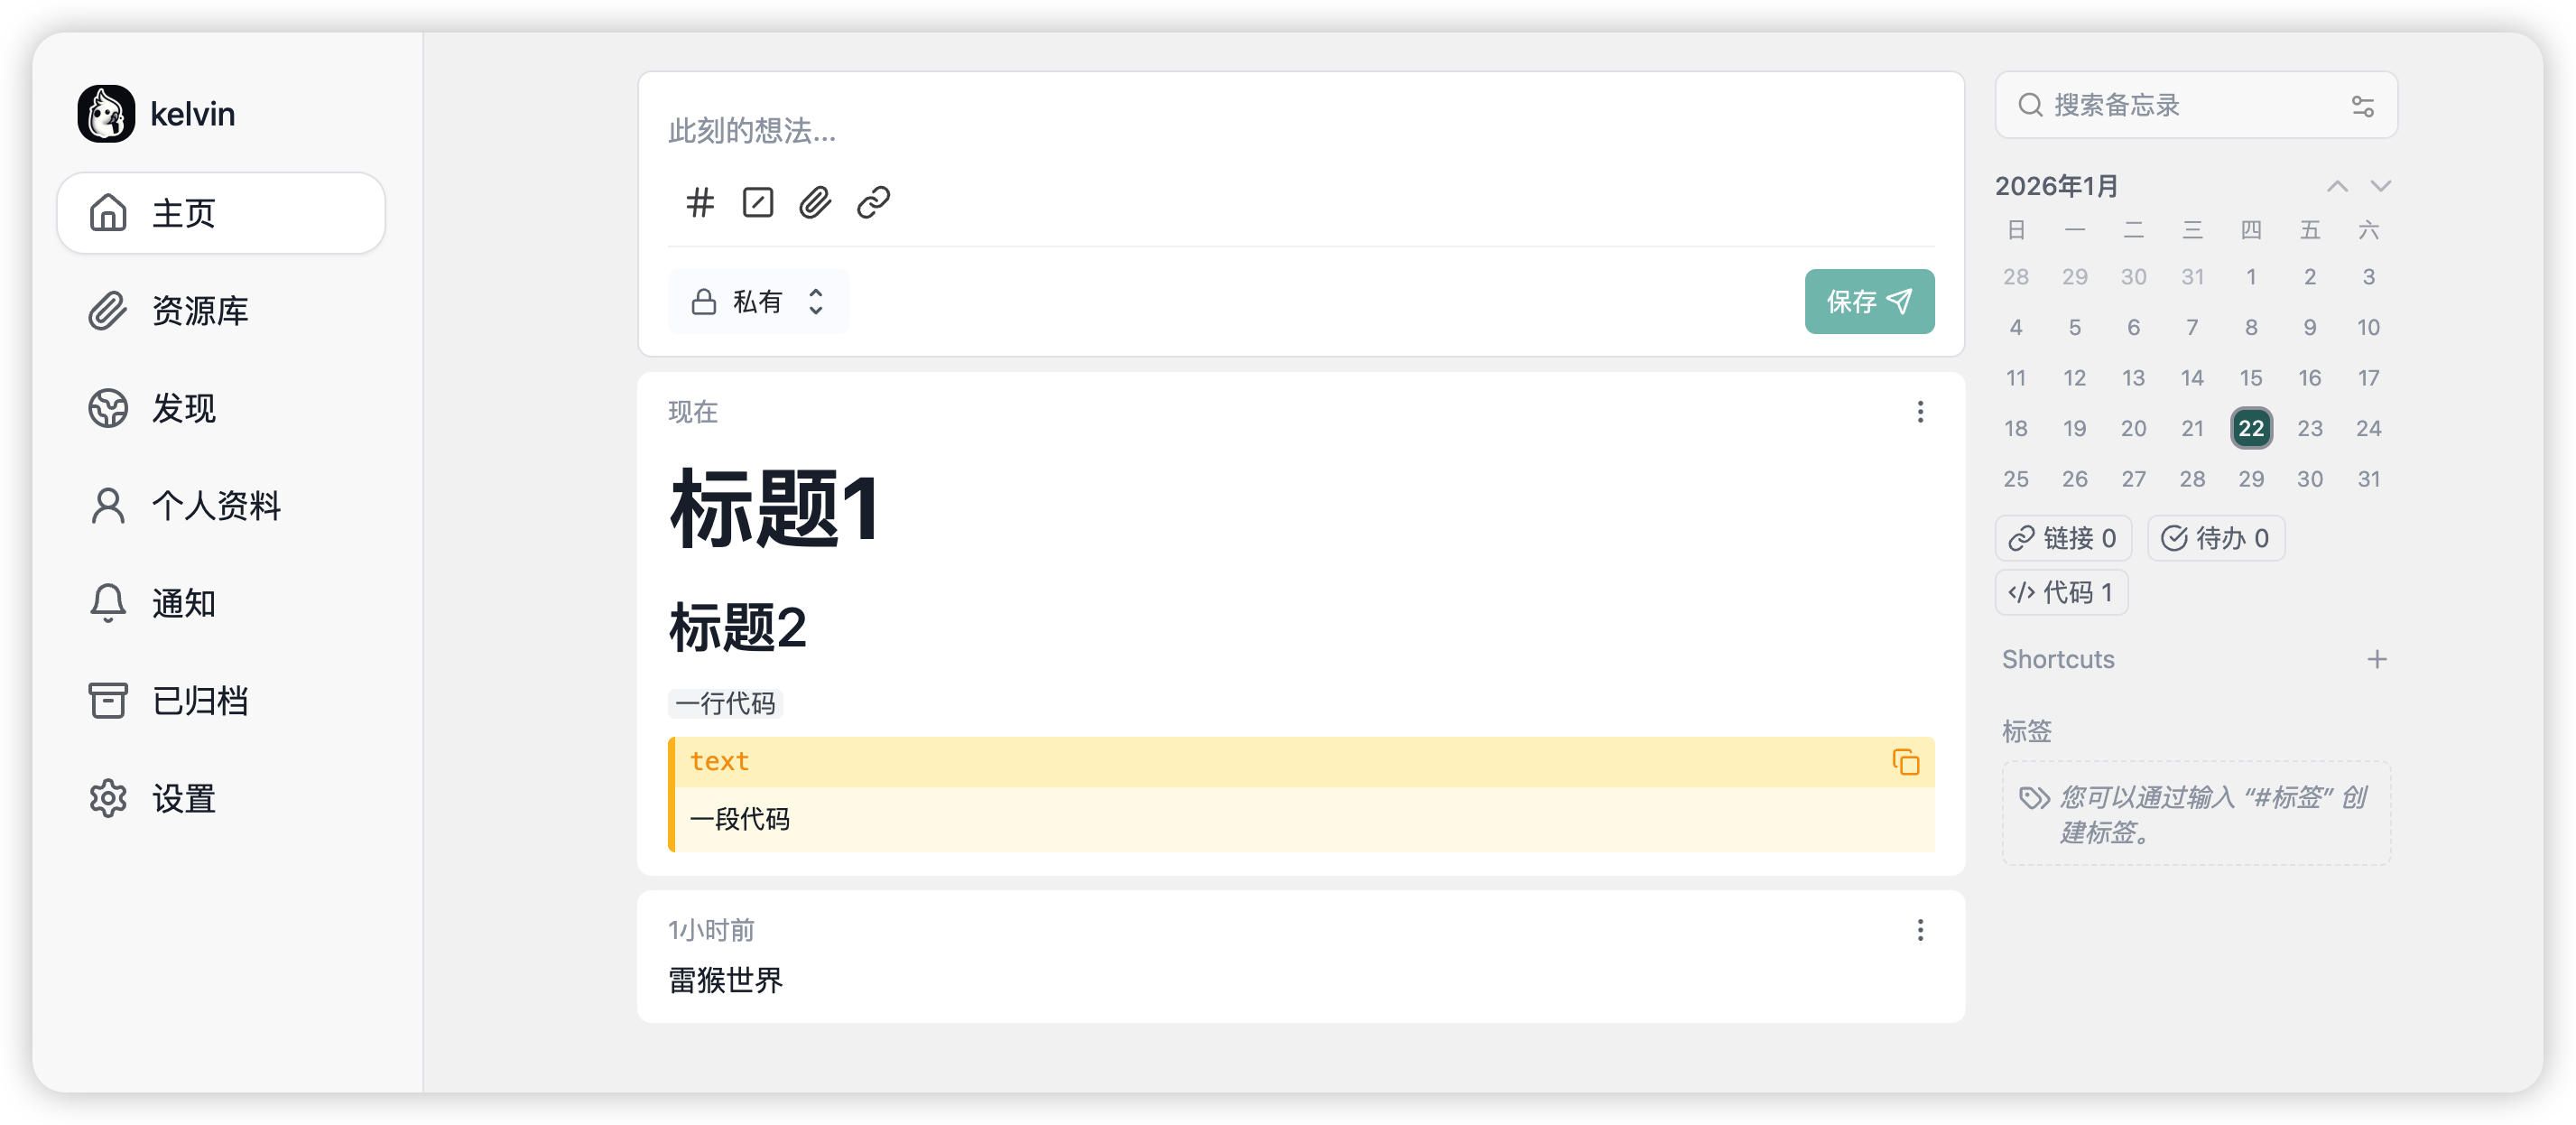
Task: Open 设置 from the sidebar
Action: [184, 799]
